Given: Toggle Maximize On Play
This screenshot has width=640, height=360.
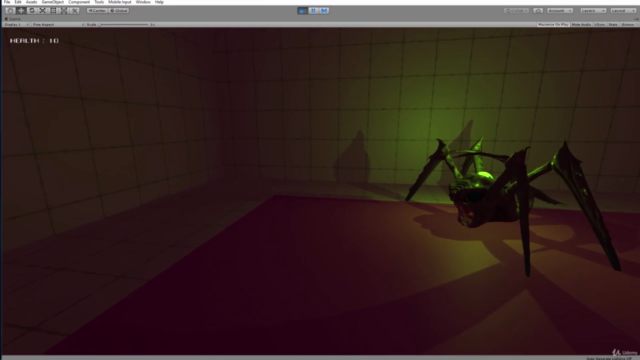Looking at the screenshot, I should click(553, 24).
